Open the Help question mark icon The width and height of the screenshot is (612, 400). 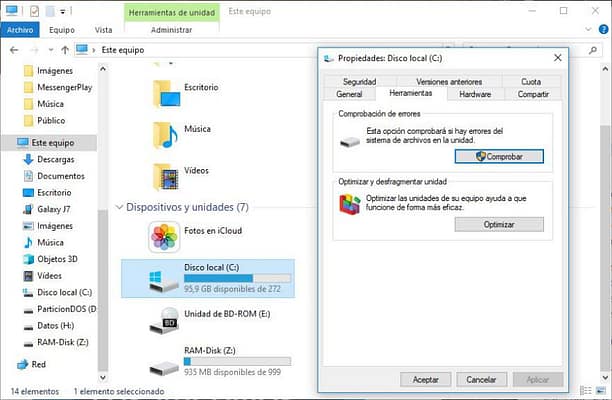(x=603, y=29)
